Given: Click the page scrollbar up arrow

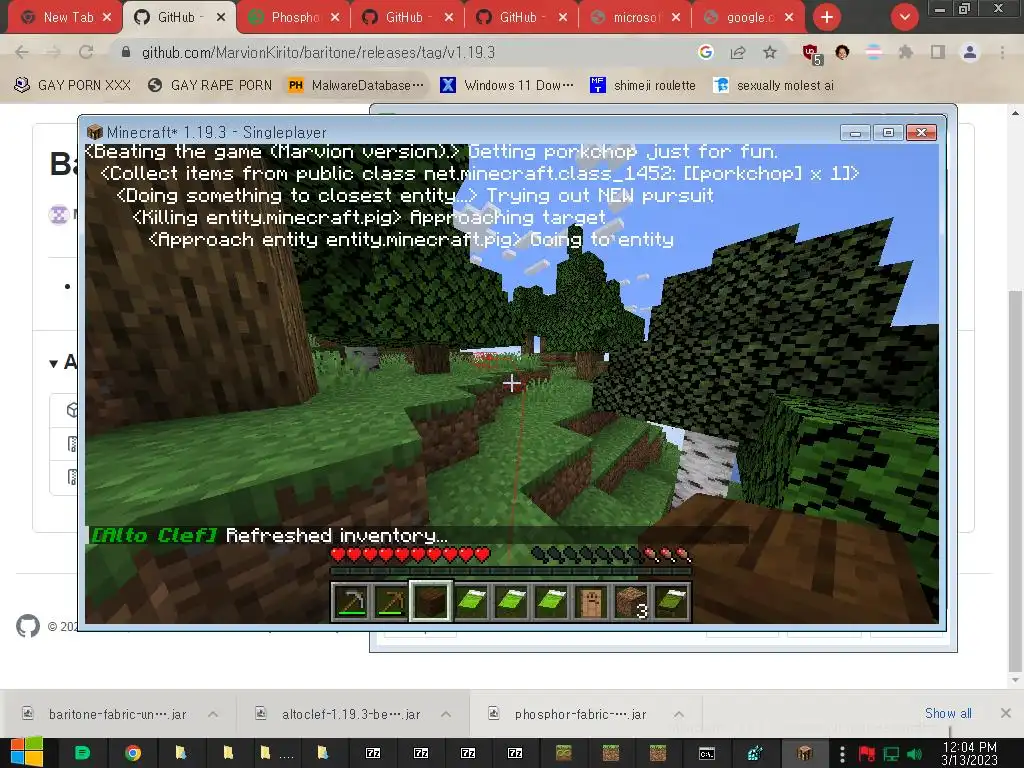Looking at the screenshot, I should (x=1015, y=112).
